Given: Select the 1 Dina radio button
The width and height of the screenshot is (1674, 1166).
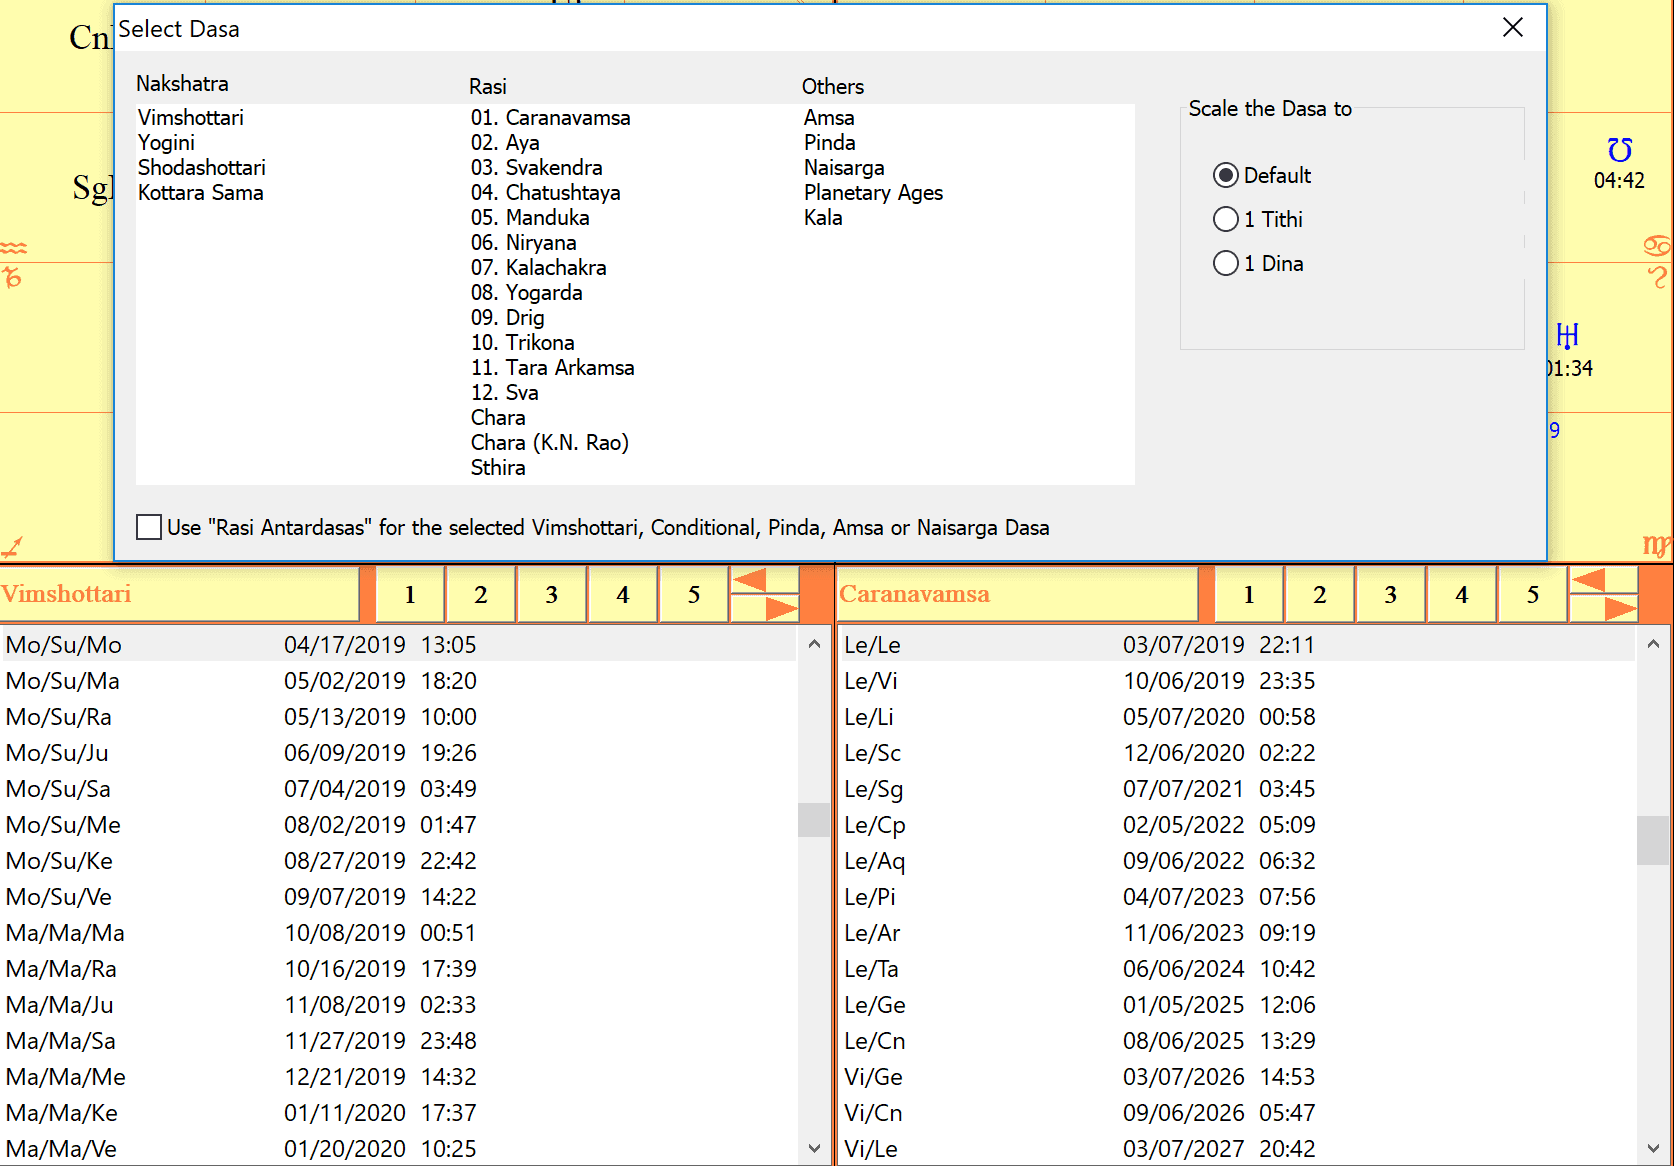Looking at the screenshot, I should [1225, 264].
